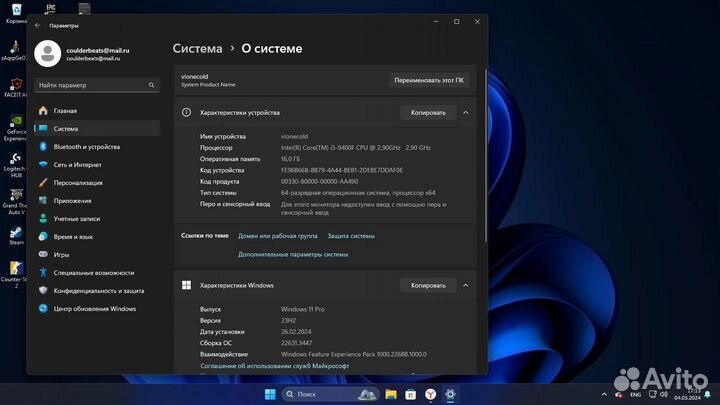This screenshot has height=405, width=720.
Task: Click the info icon beside Характеристики устройства
Action: pos(186,112)
